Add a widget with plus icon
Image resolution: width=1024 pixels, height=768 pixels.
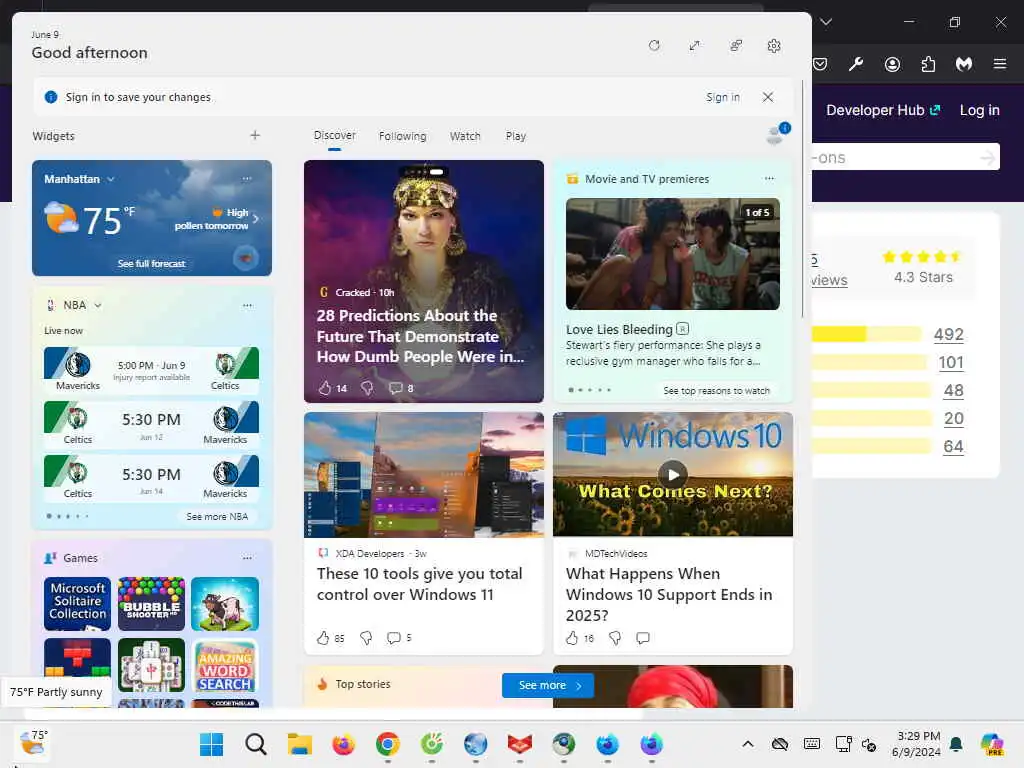255,135
